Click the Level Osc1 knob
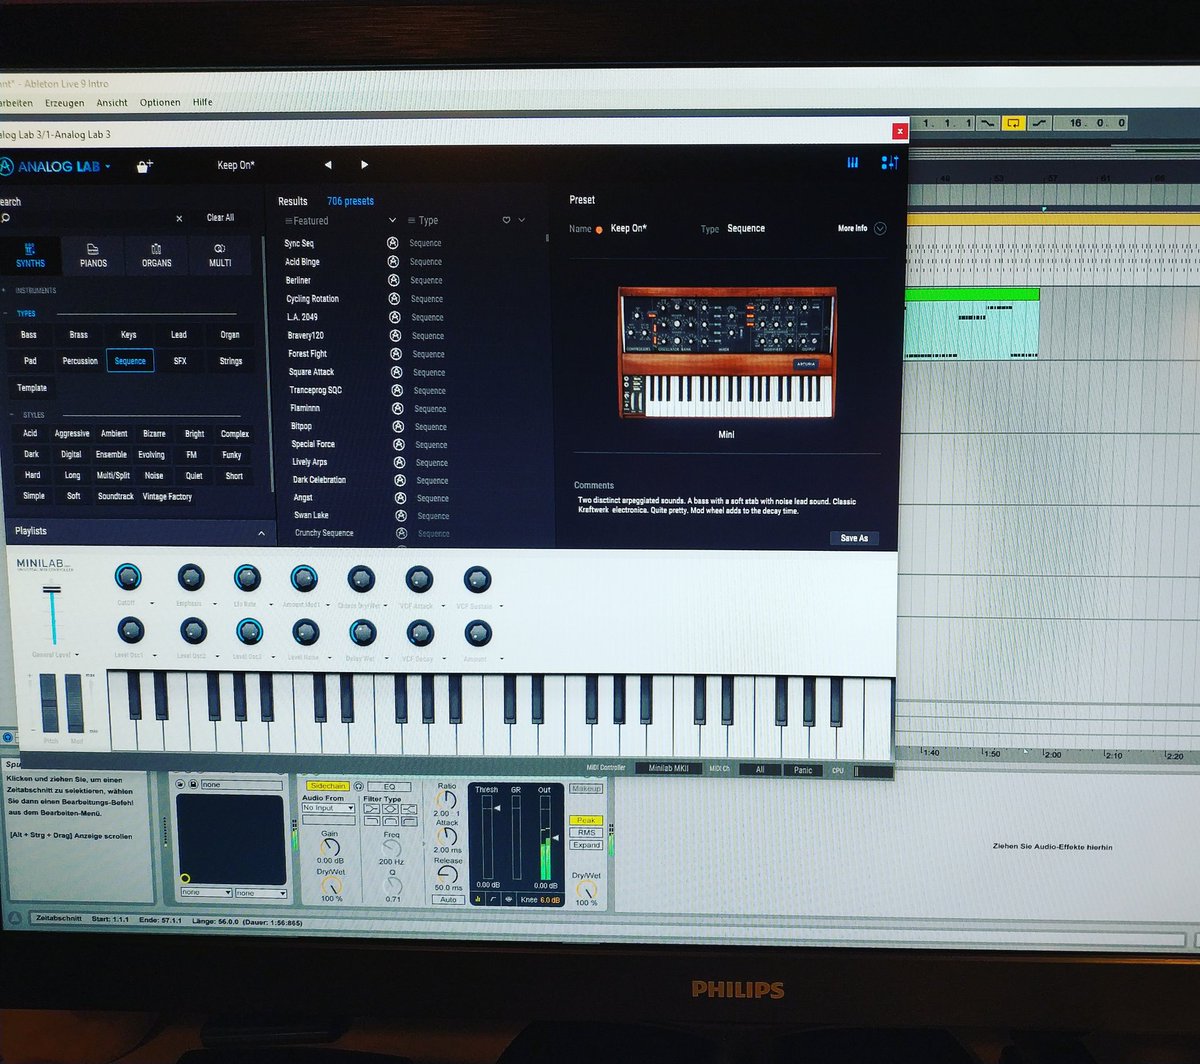 (131, 630)
